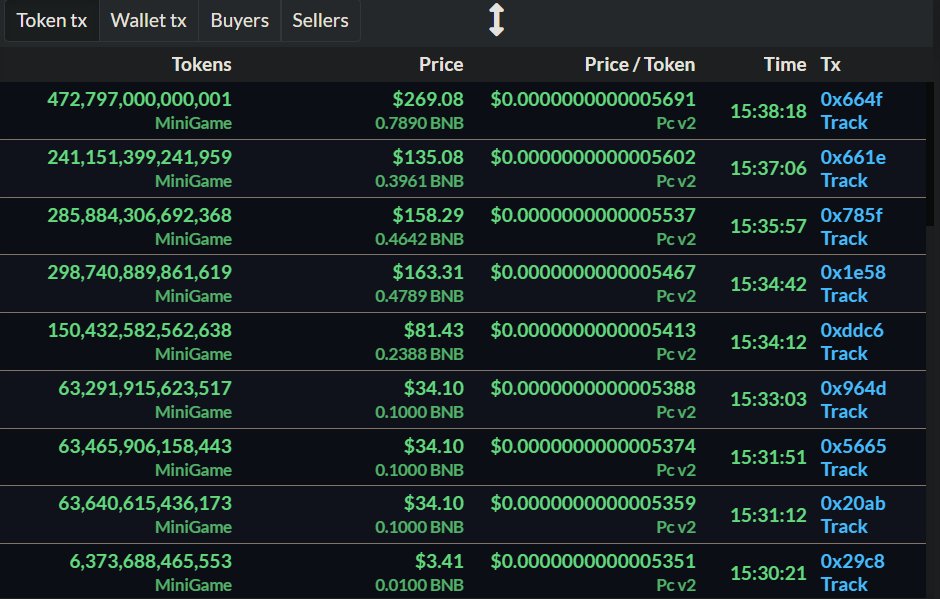Select token amount 63,640,615,436,173
Screen dimensions: 940x599
tap(145, 503)
